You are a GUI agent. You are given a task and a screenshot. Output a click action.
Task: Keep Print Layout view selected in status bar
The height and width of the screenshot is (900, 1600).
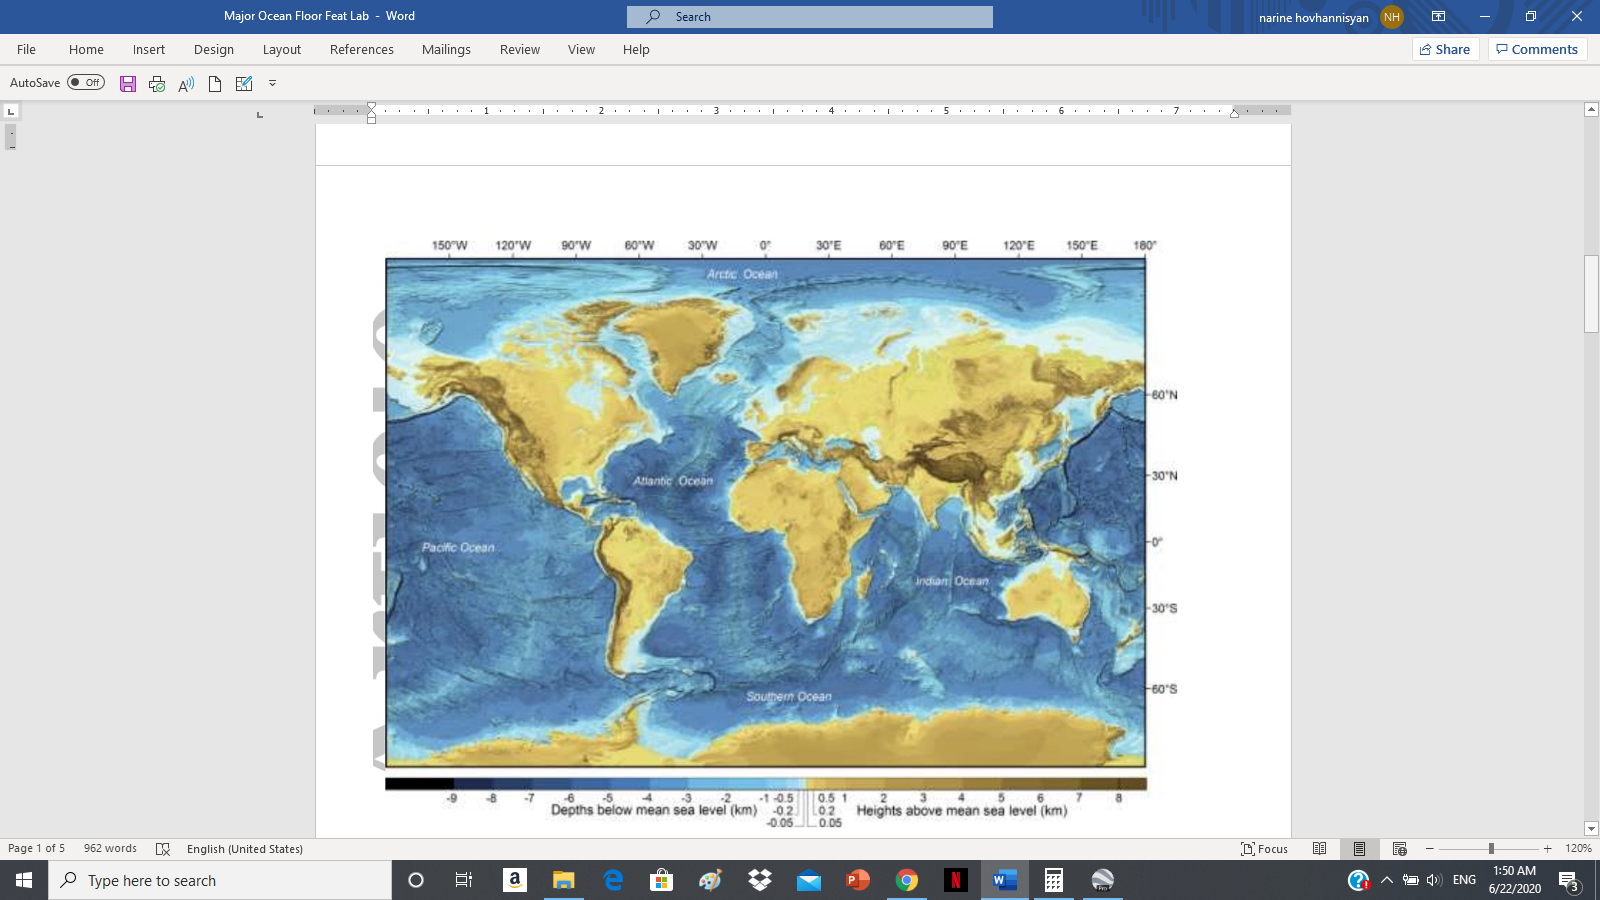(x=1358, y=848)
